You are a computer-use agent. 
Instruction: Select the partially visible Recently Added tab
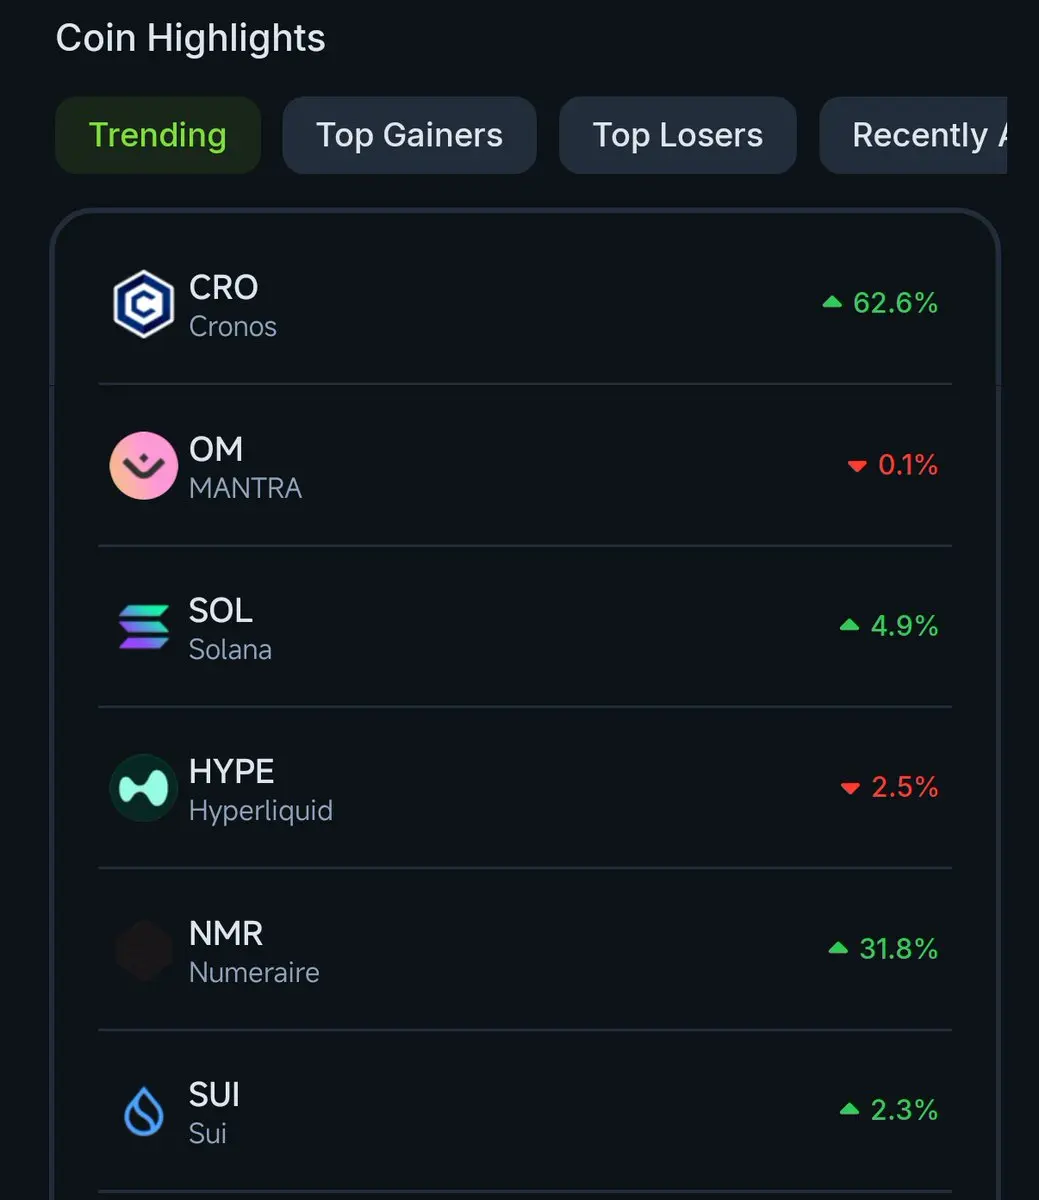913,135
